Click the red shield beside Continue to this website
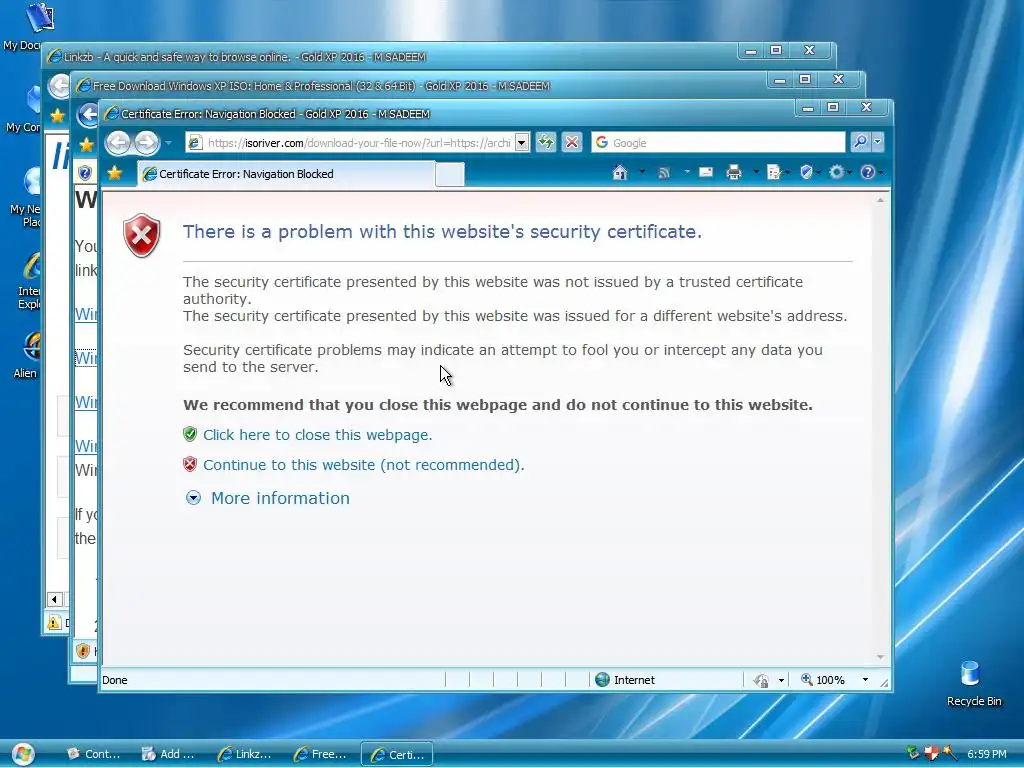This screenshot has height=768, width=1024. tap(190, 464)
